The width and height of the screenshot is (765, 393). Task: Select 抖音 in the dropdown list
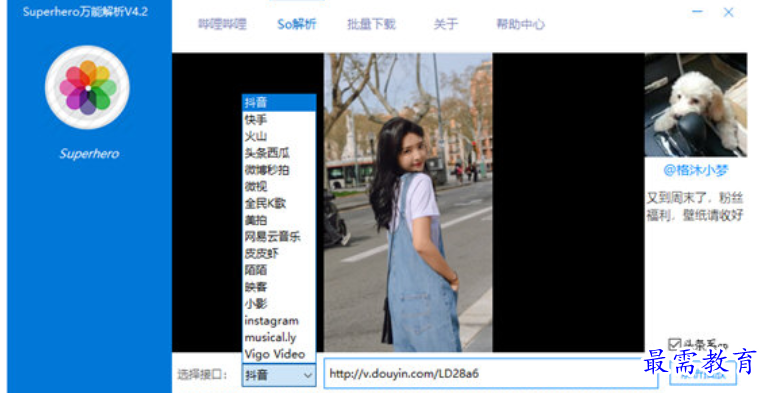coord(279,102)
